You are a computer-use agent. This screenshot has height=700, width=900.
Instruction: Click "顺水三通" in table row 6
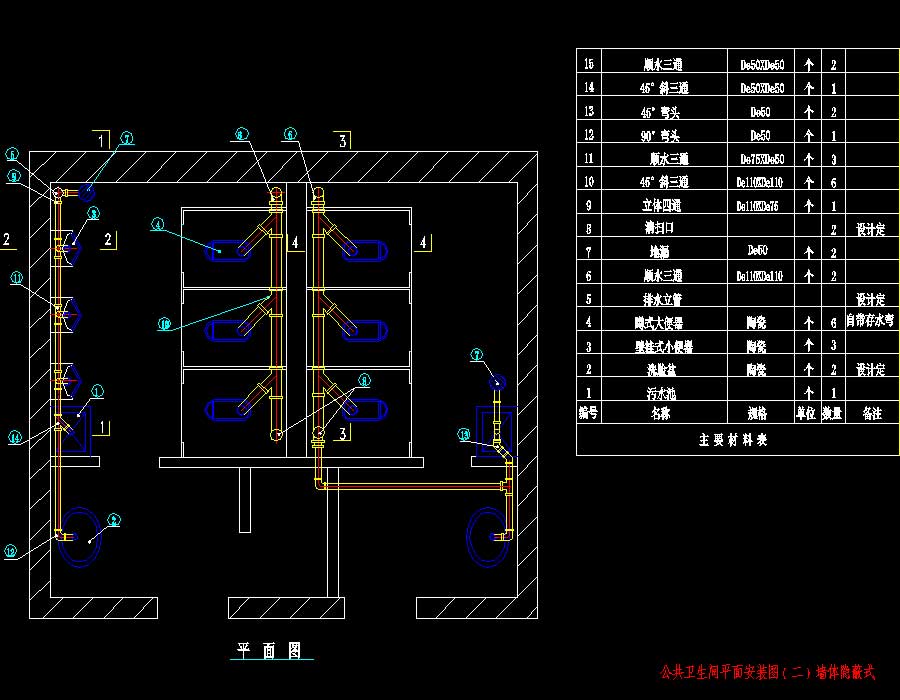[663, 275]
